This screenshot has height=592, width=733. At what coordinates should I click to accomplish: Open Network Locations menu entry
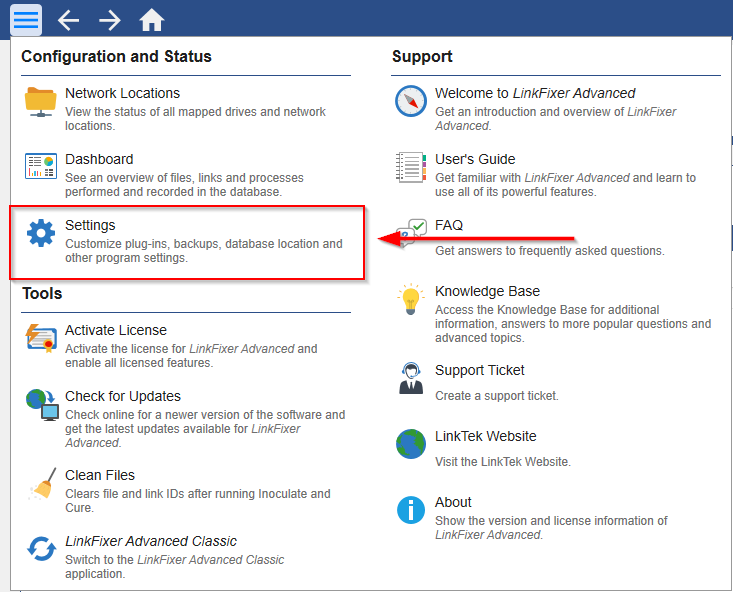(122, 93)
